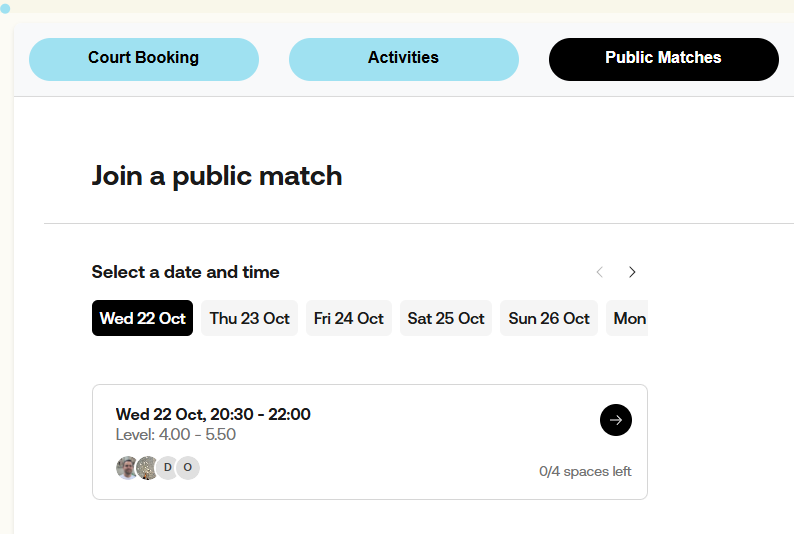Select the Thu 23 Oct date chip
794x534 pixels.
click(249, 318)
